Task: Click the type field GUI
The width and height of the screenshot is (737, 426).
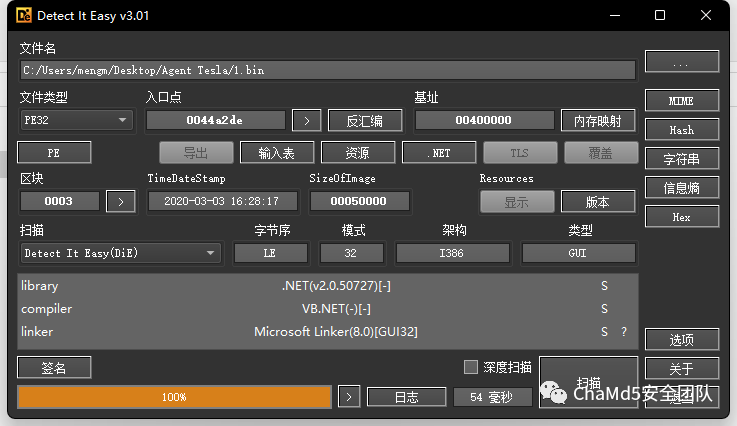Action: pos(578,253)
